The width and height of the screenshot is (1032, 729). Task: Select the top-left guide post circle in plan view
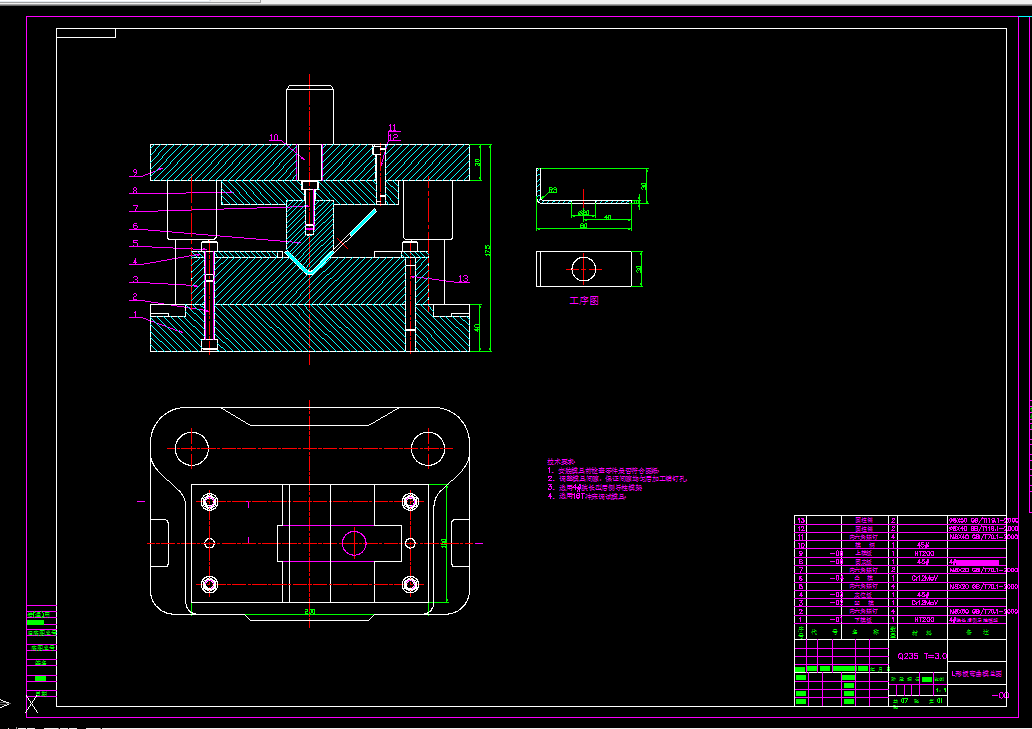tap(192, 449)
